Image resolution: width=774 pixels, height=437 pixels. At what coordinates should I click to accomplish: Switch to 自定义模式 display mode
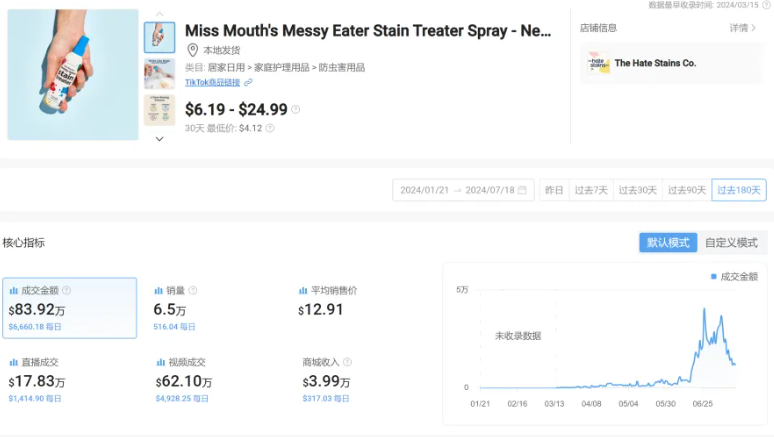731,243
